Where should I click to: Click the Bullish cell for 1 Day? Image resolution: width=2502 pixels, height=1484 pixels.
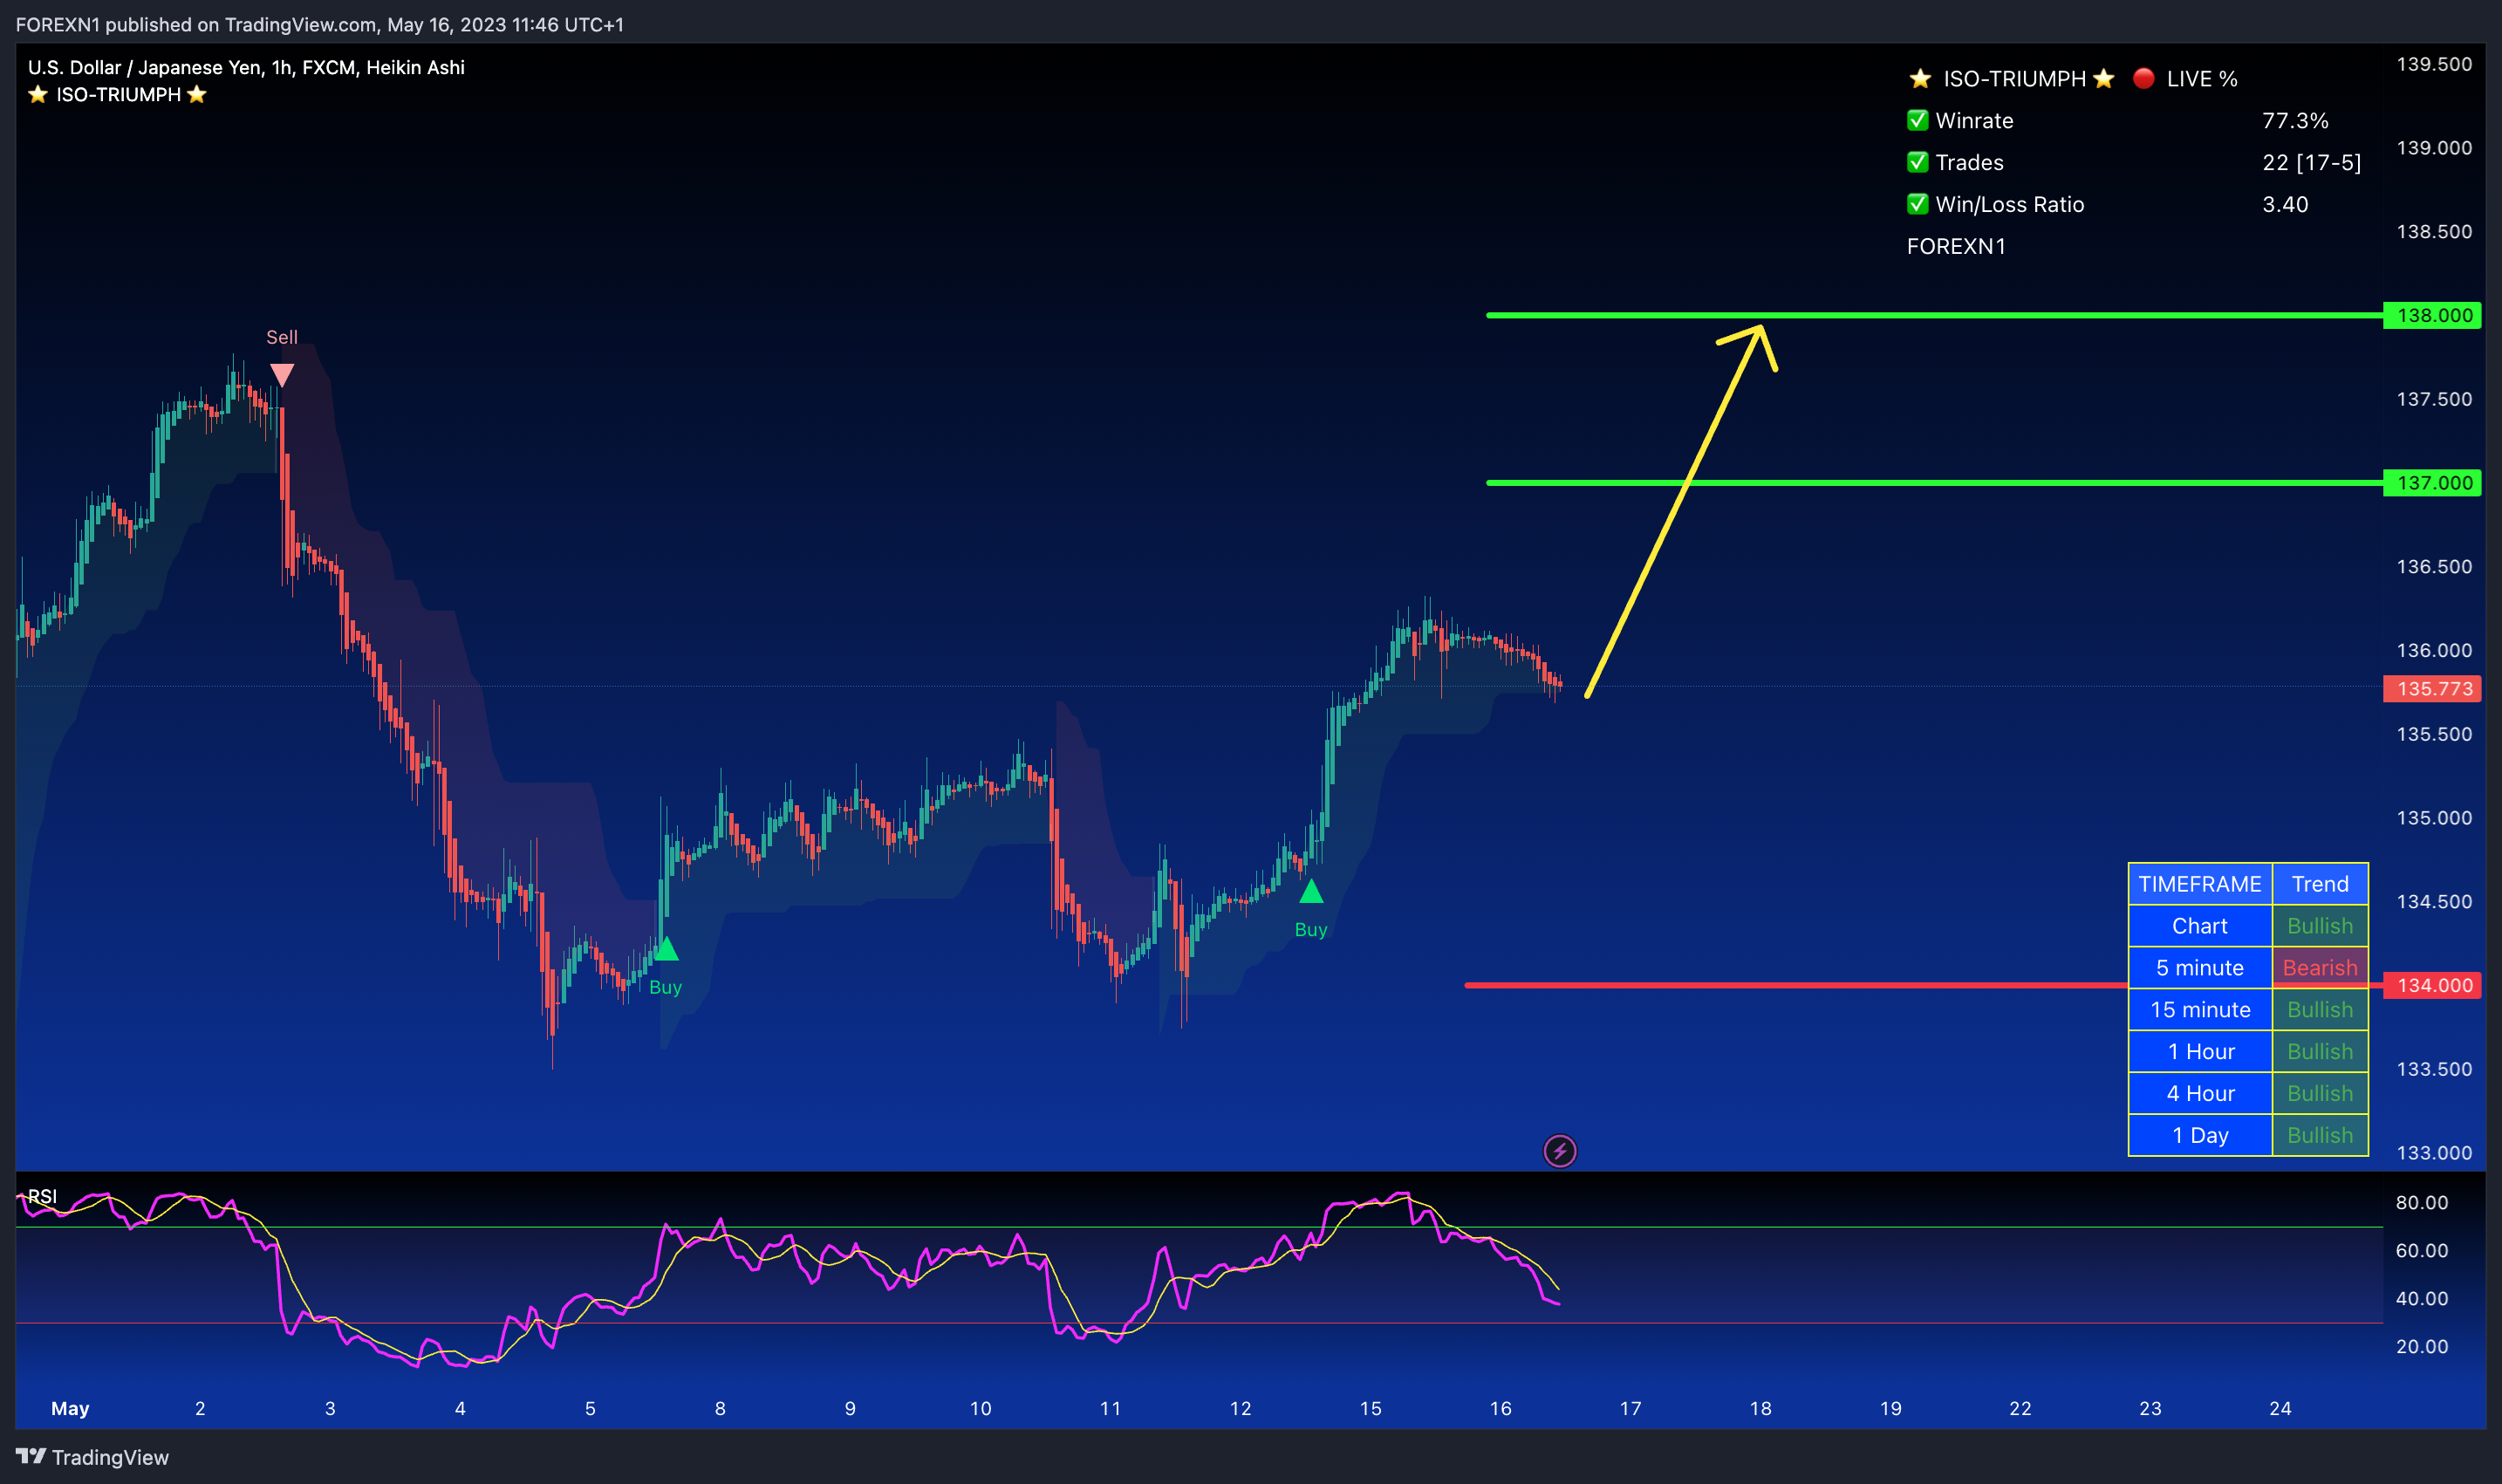pyautogui.click(x=2320, y=1136)
